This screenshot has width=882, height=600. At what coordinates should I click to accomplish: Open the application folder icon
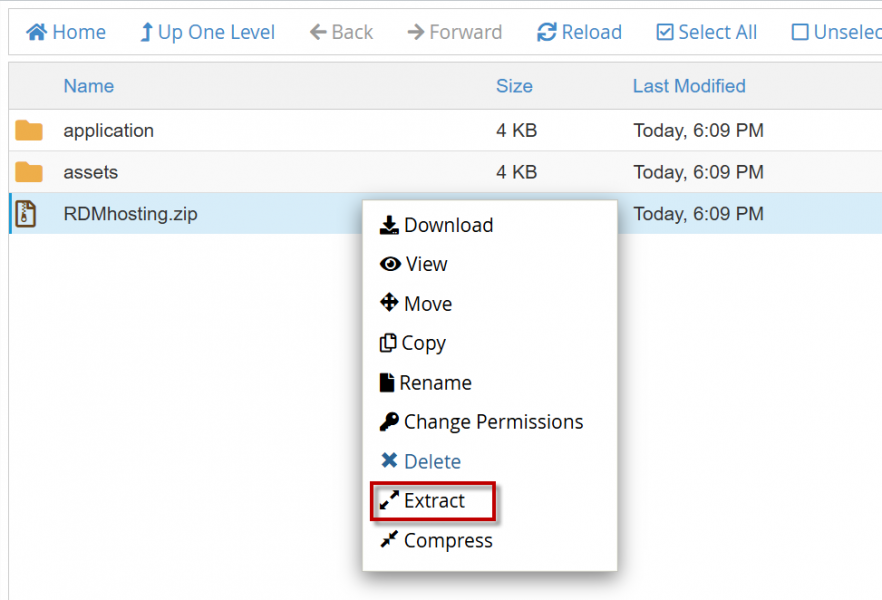tap(29, 131)
